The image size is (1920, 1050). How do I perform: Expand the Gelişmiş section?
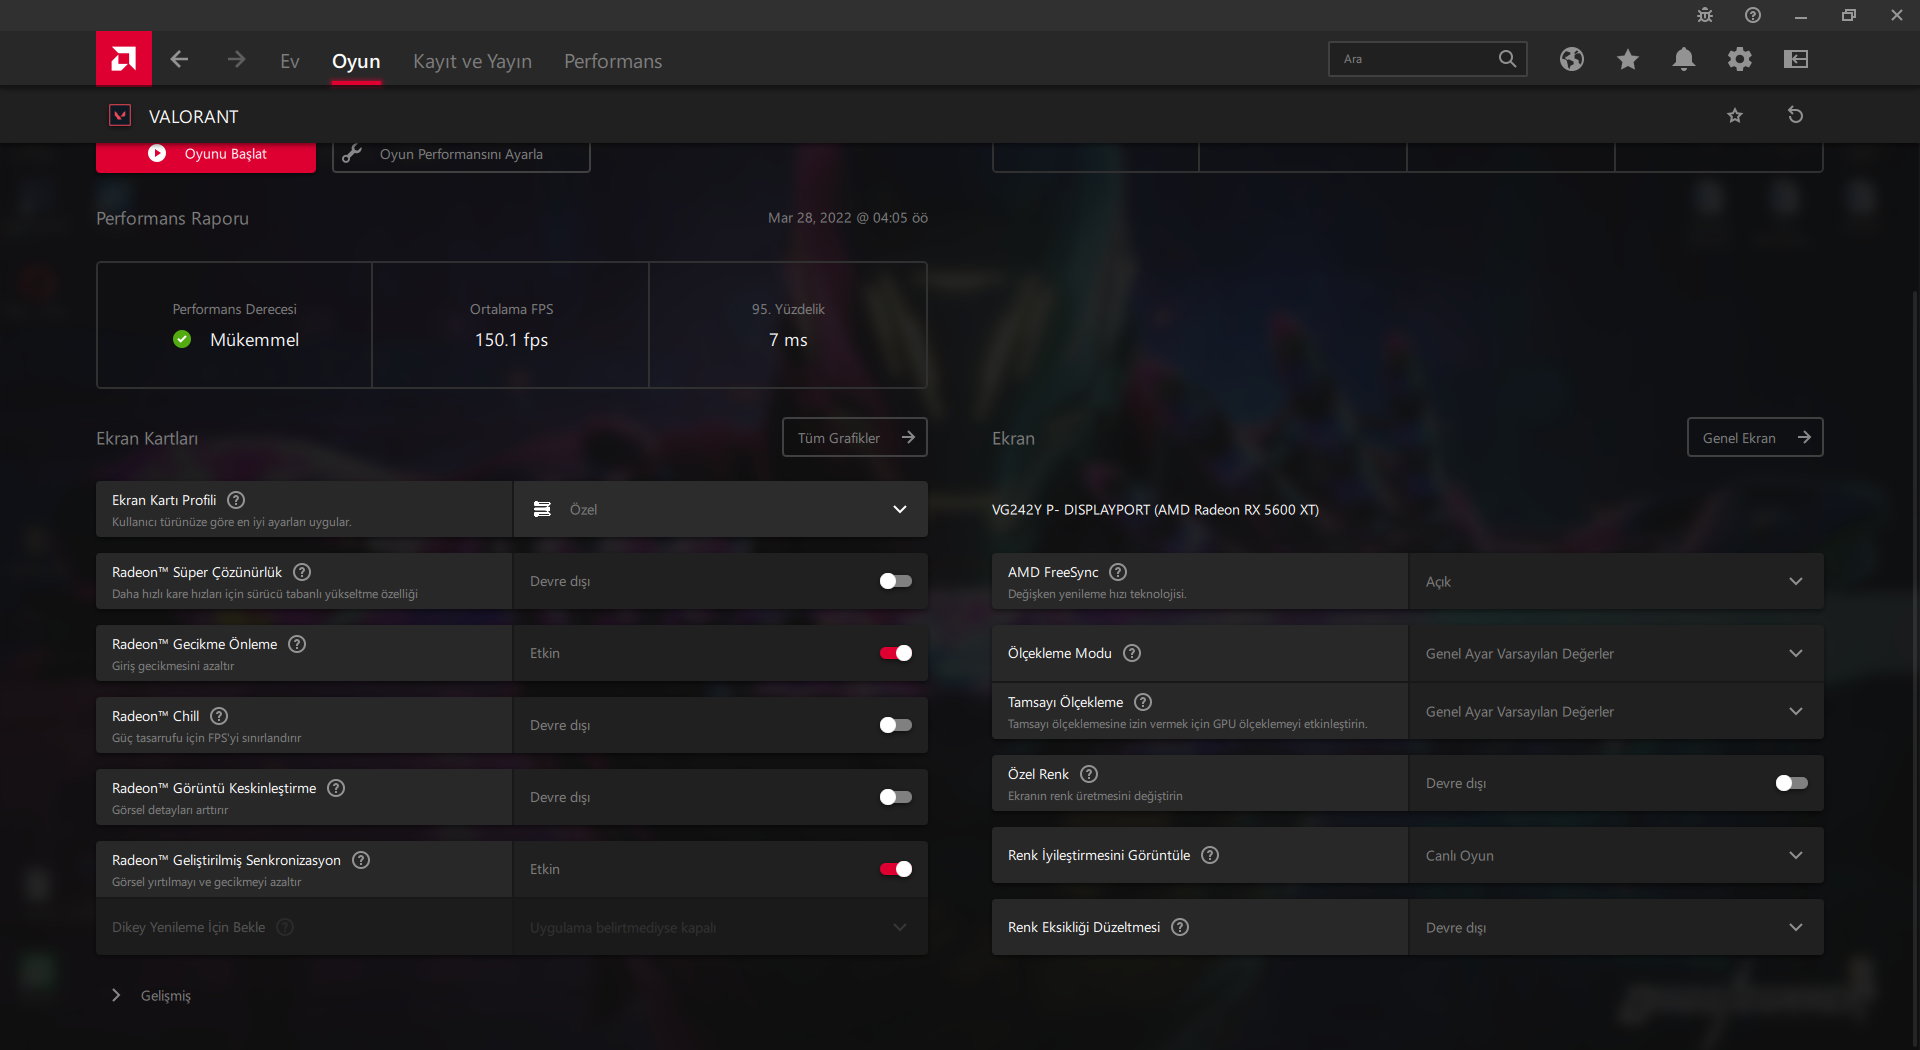[x=151, y=995]
